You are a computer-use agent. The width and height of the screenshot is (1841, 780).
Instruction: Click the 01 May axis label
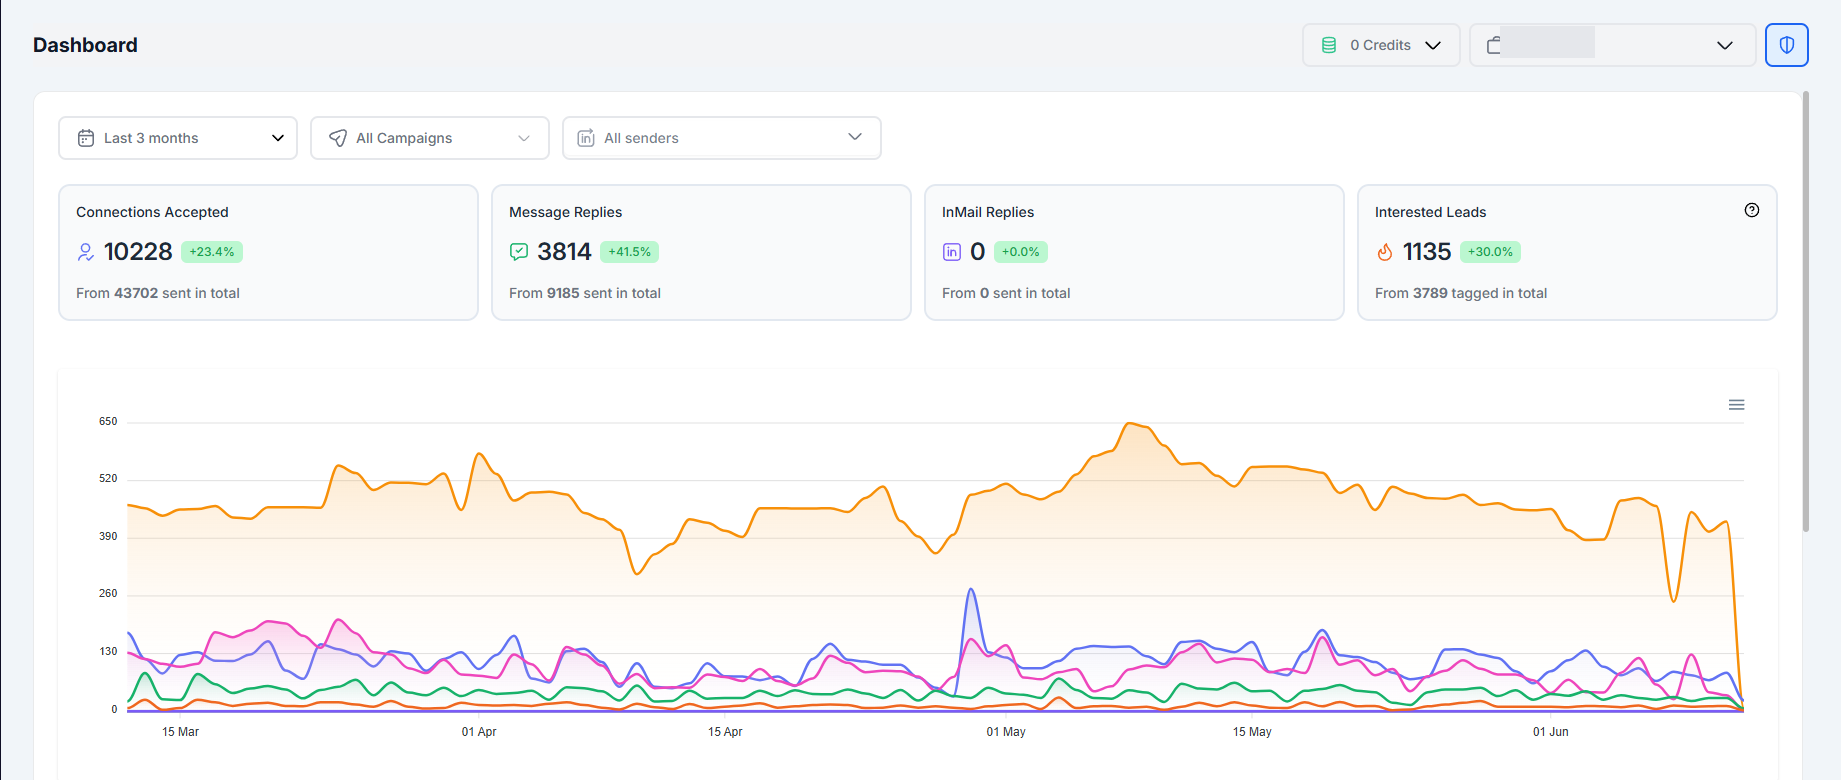1006,732
